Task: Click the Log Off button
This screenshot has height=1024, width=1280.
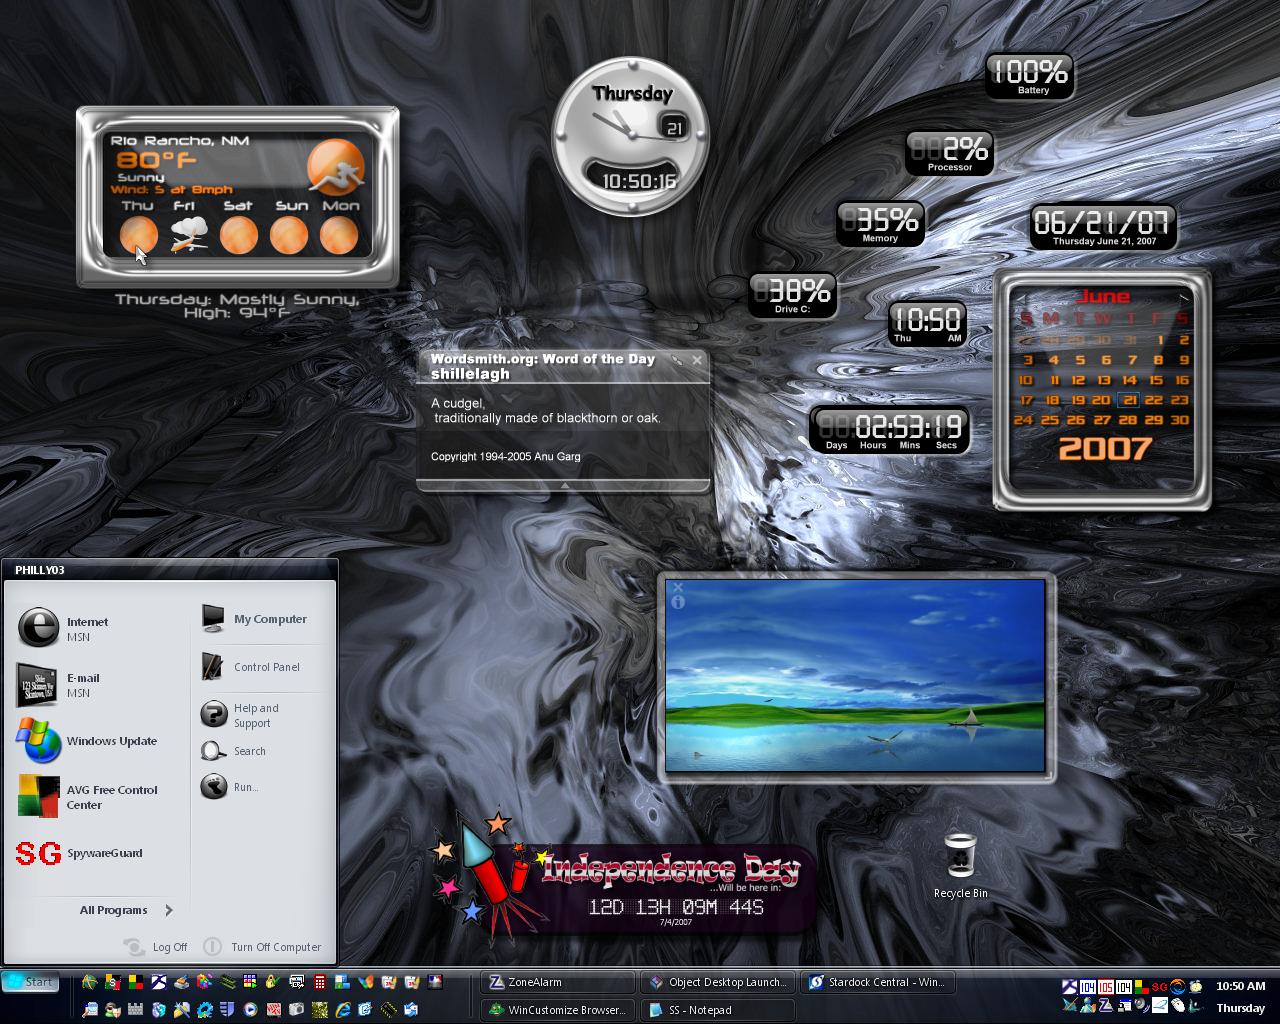Action: (155, 947)
